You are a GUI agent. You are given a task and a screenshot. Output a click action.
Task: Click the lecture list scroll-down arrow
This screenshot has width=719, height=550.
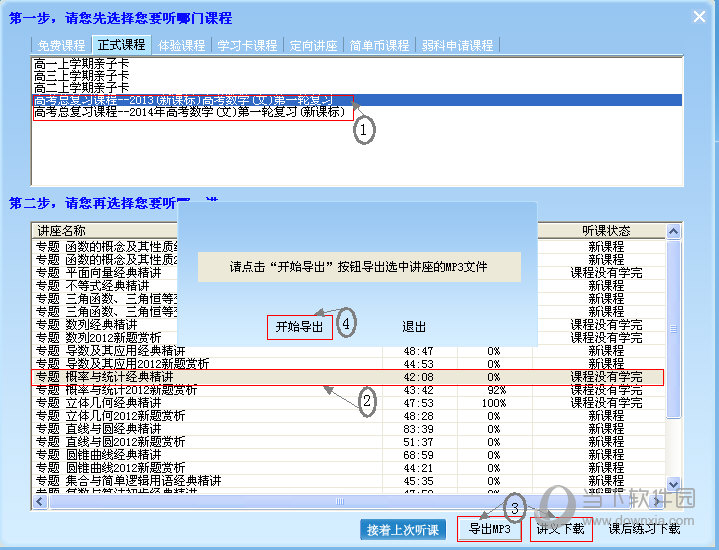[673, 482]
